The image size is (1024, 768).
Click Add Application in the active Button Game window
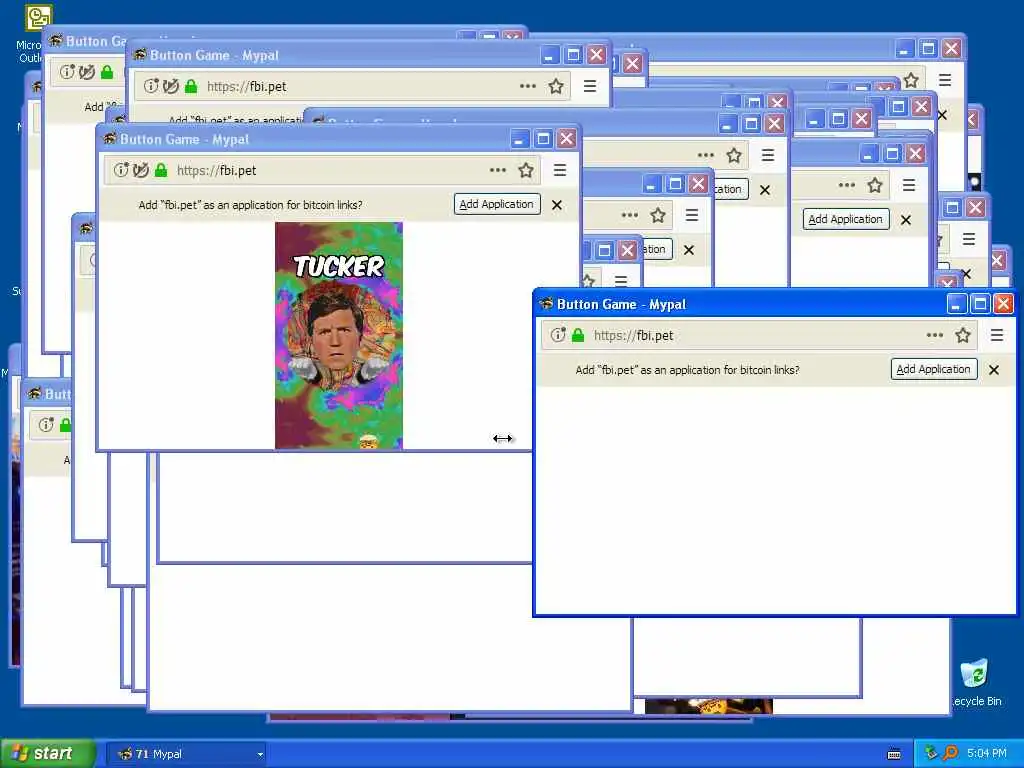933,369
